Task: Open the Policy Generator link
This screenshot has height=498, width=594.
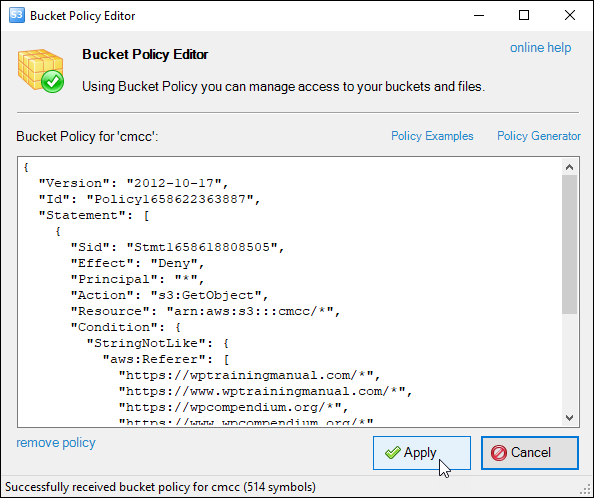Action: pyautogui.click(x=539, y=136)
